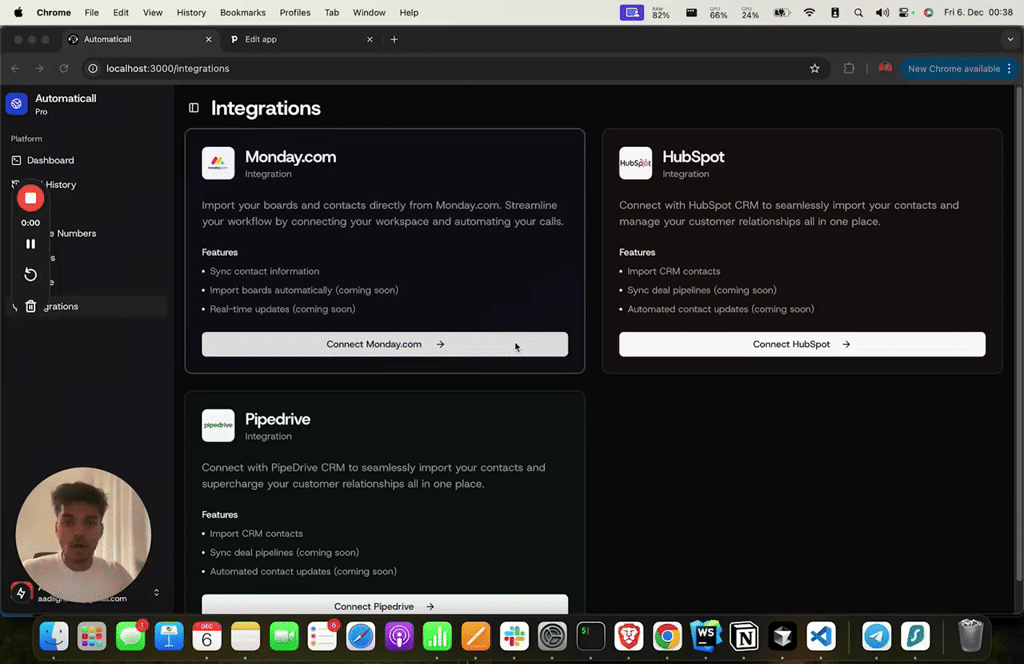The height and width of the screenshot is (664, 1024).
Task: Reload the current page
Action: (63, 69)
